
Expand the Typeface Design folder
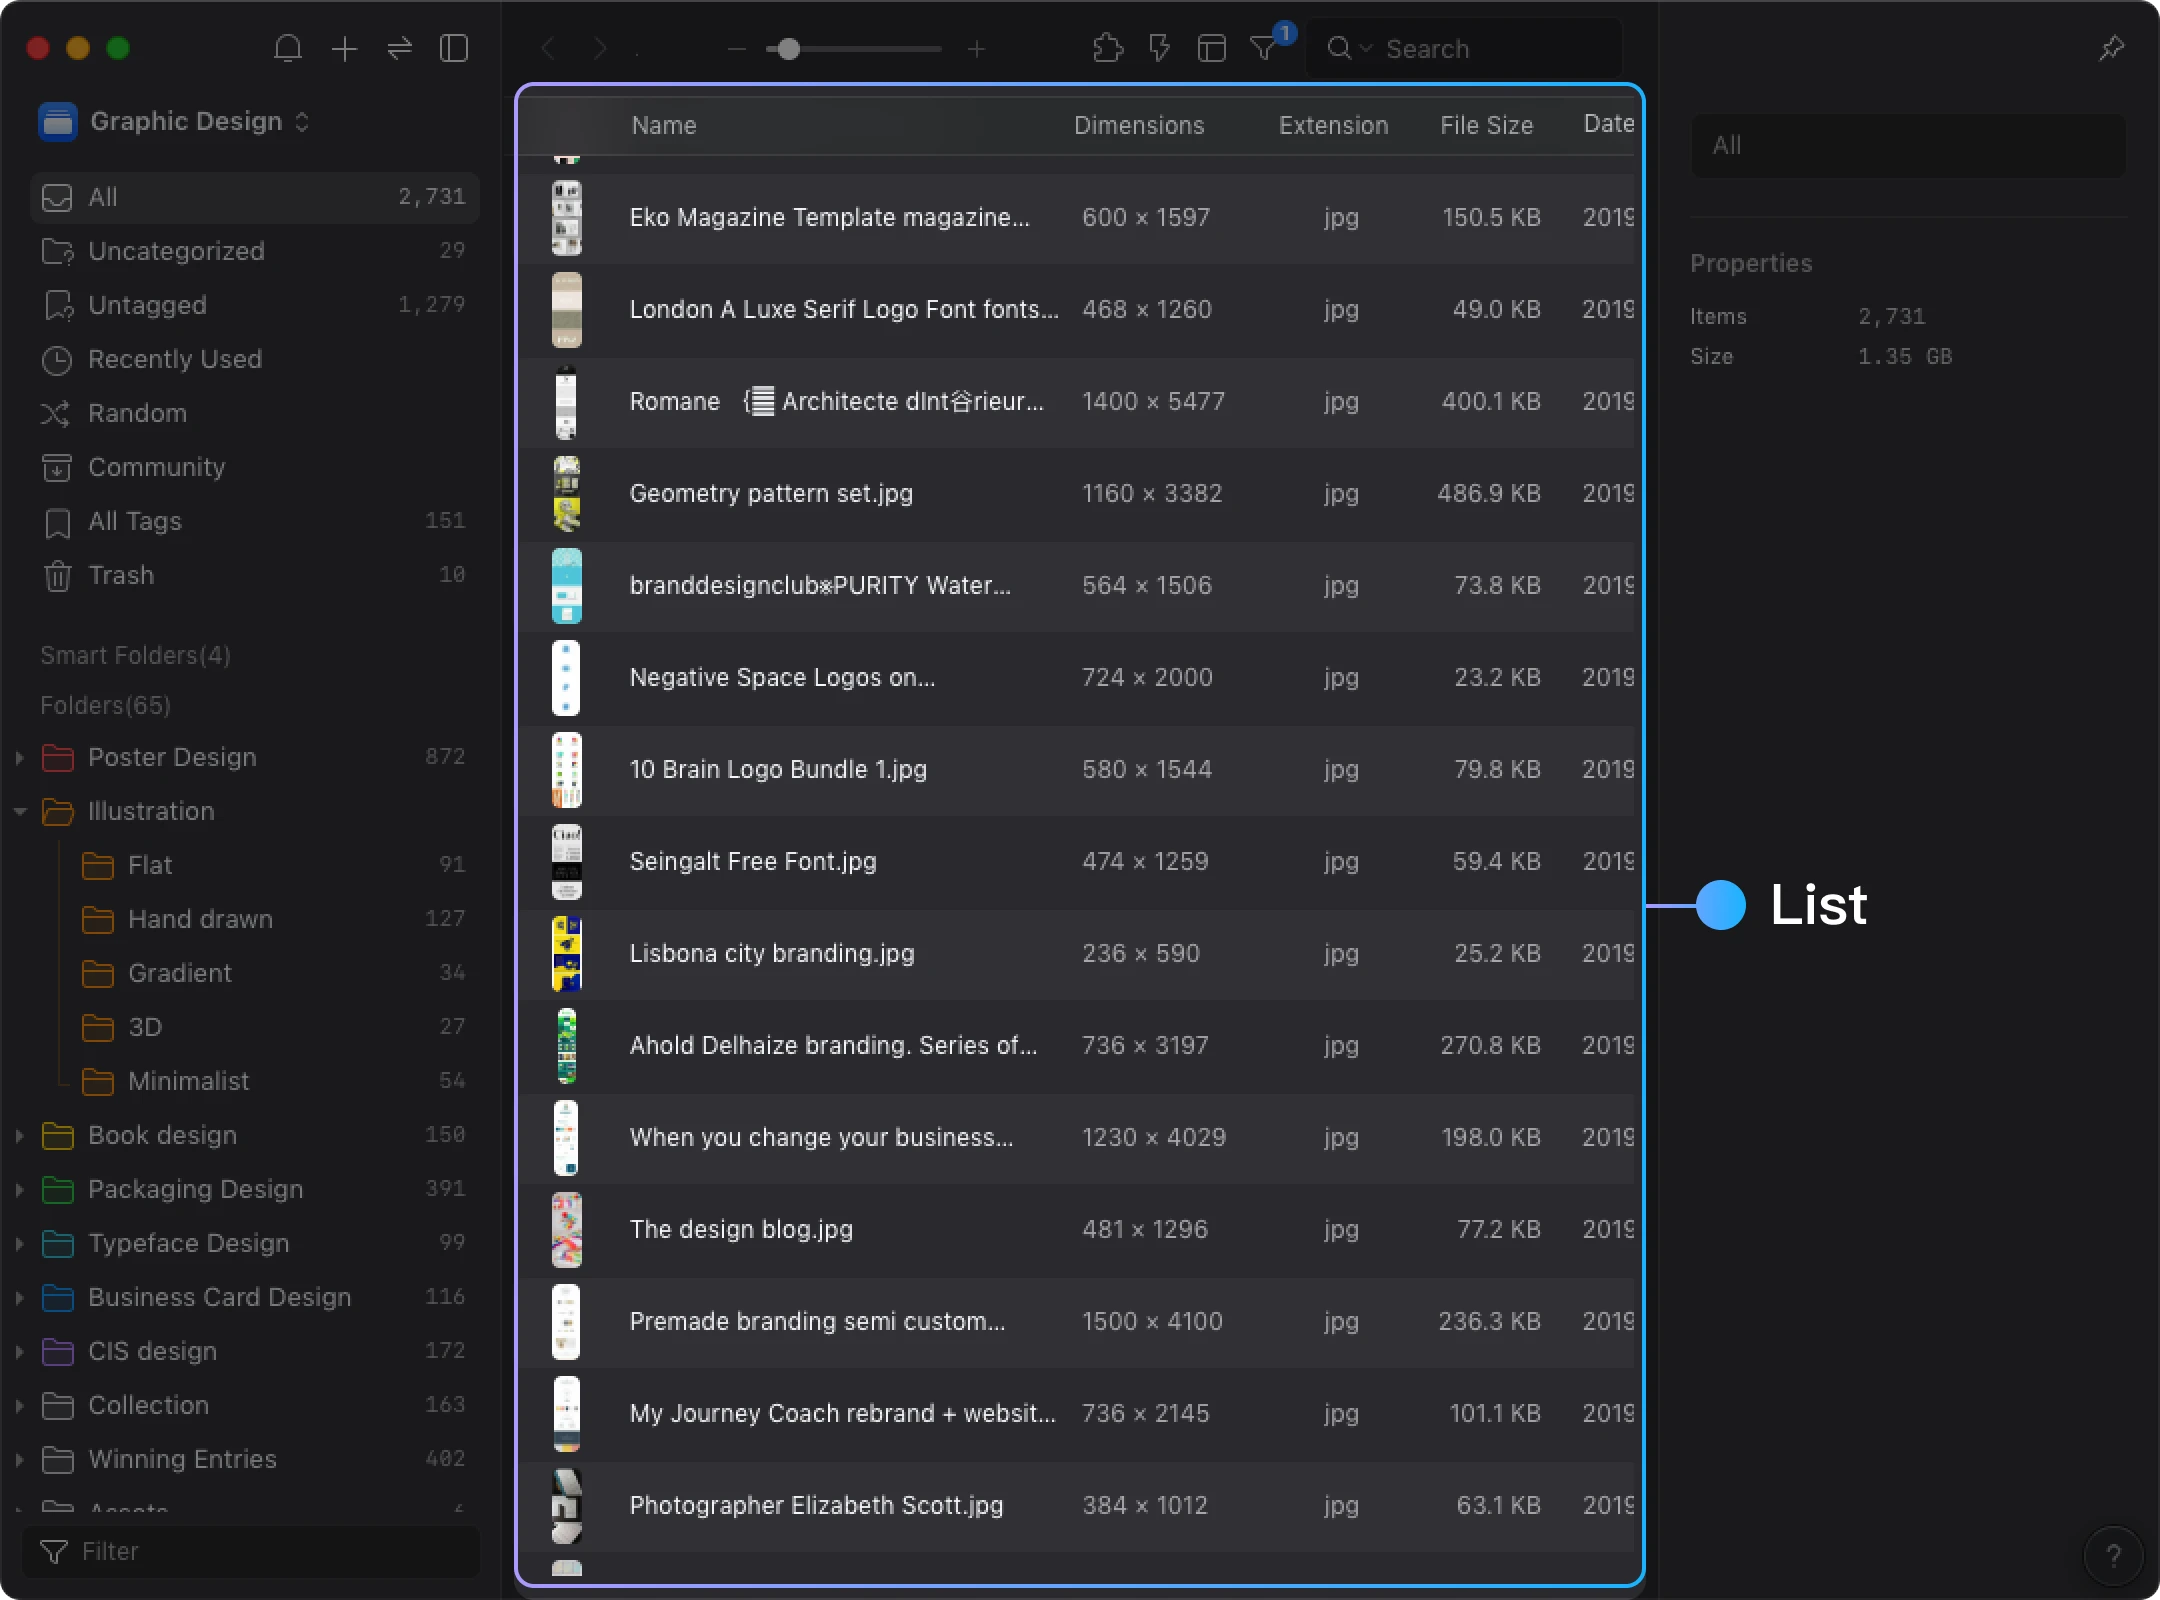coord(19,1243)
